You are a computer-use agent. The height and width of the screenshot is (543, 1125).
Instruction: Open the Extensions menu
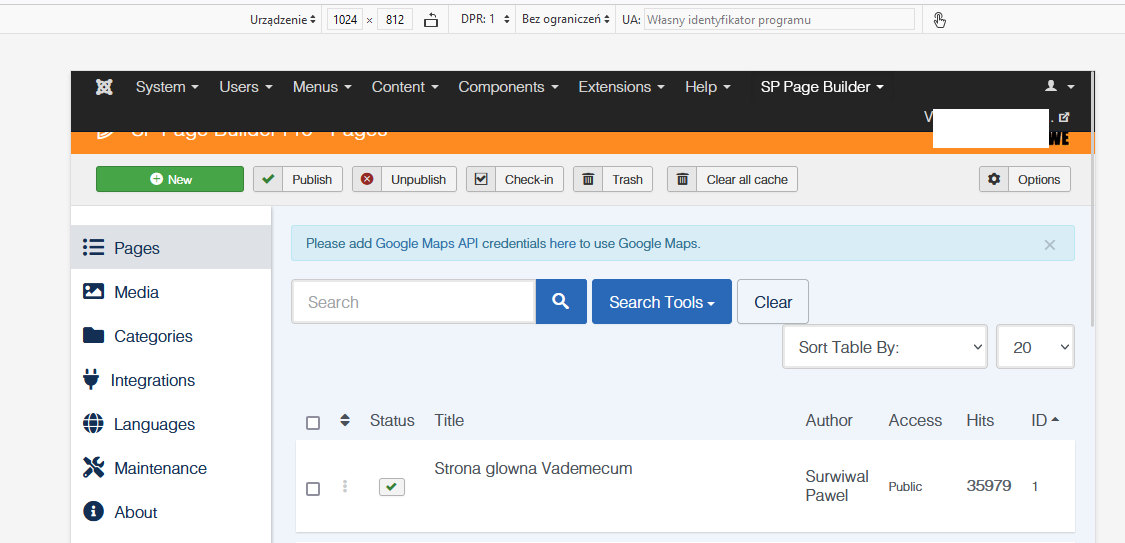coord(621,87)
